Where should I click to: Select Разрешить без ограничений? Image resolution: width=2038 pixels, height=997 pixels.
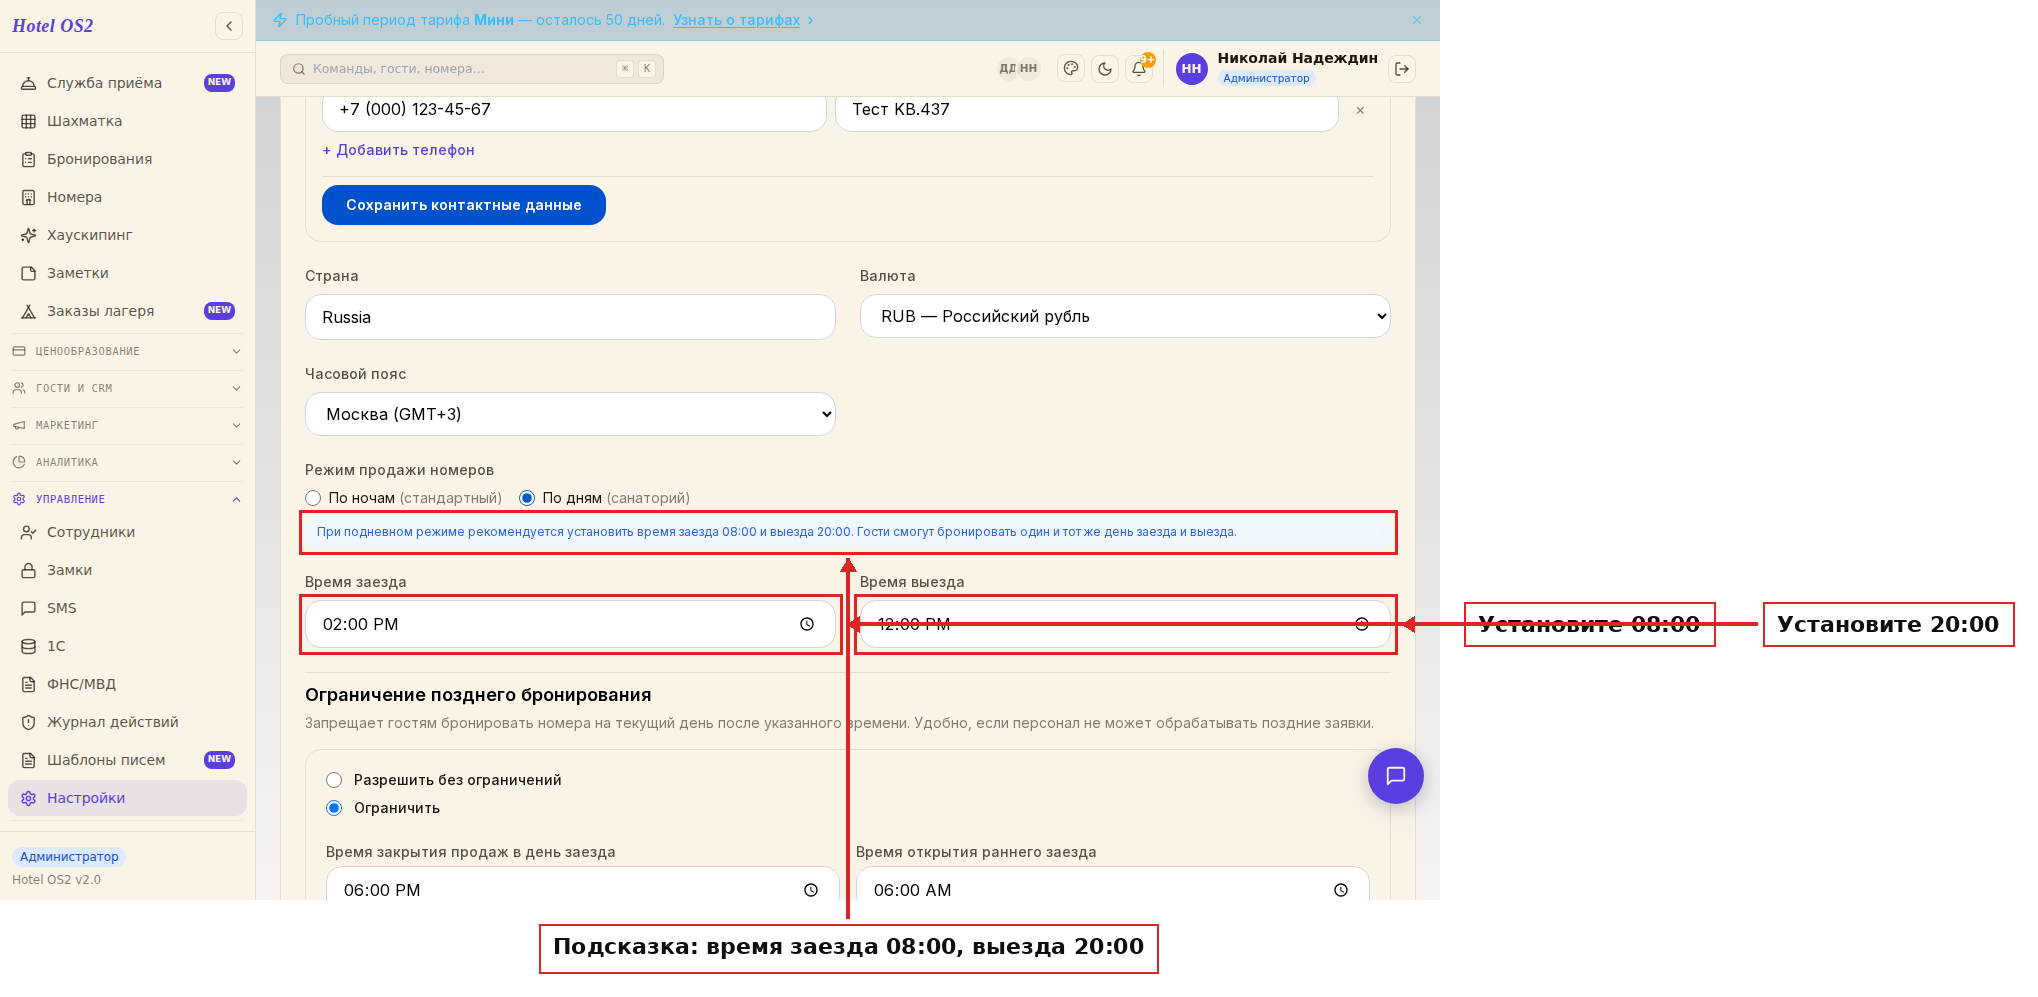[x=334, y=780]
